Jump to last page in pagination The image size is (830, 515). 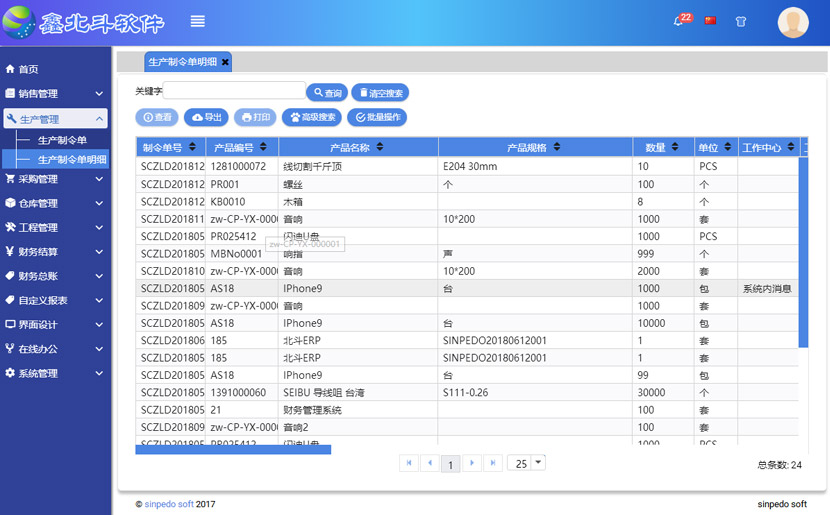point(492,463)
